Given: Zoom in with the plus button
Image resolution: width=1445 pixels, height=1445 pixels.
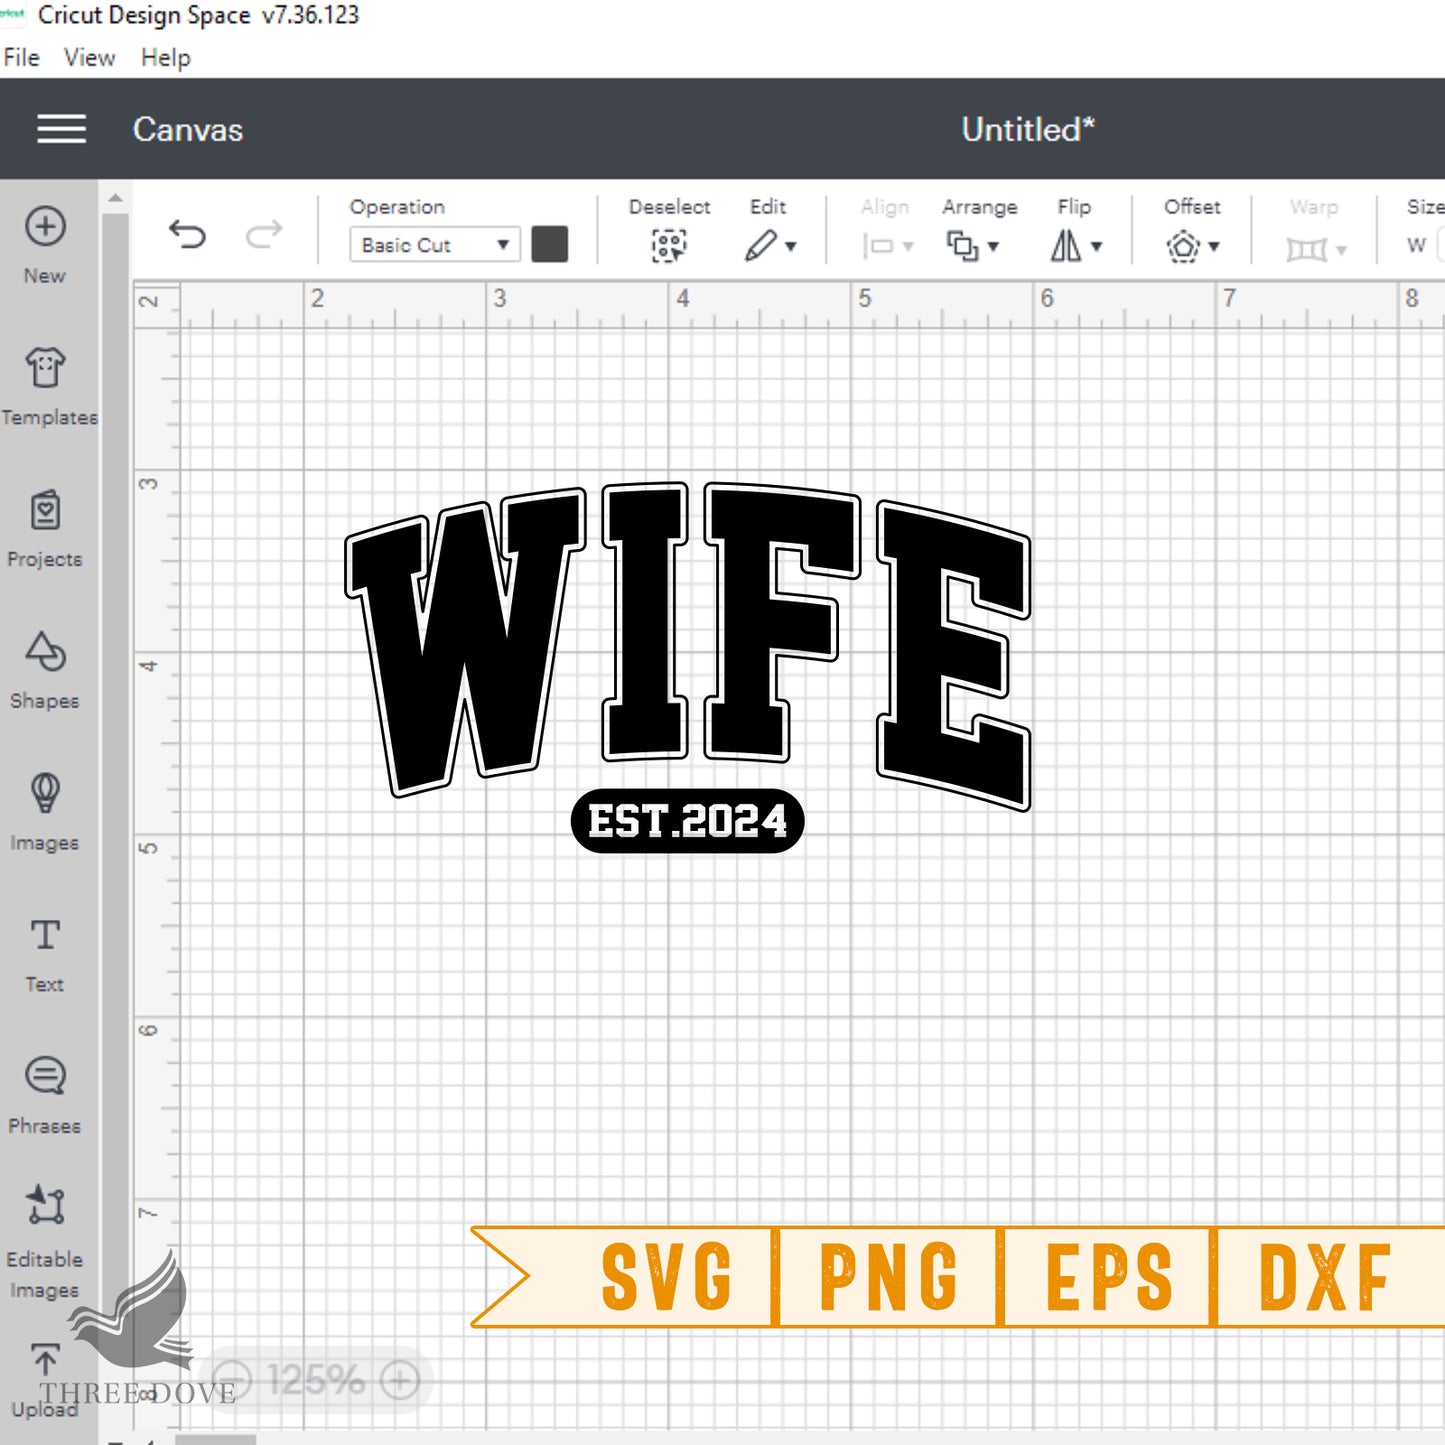Looking at the screenshot, I should 400,1381.
